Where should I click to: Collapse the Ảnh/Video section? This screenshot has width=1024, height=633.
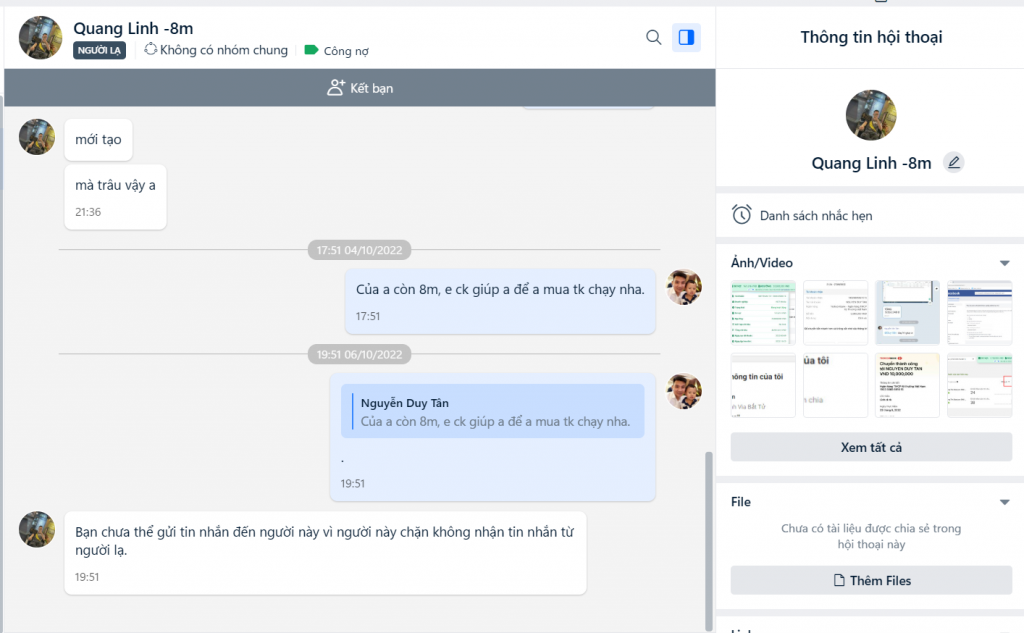[1004, 263]
